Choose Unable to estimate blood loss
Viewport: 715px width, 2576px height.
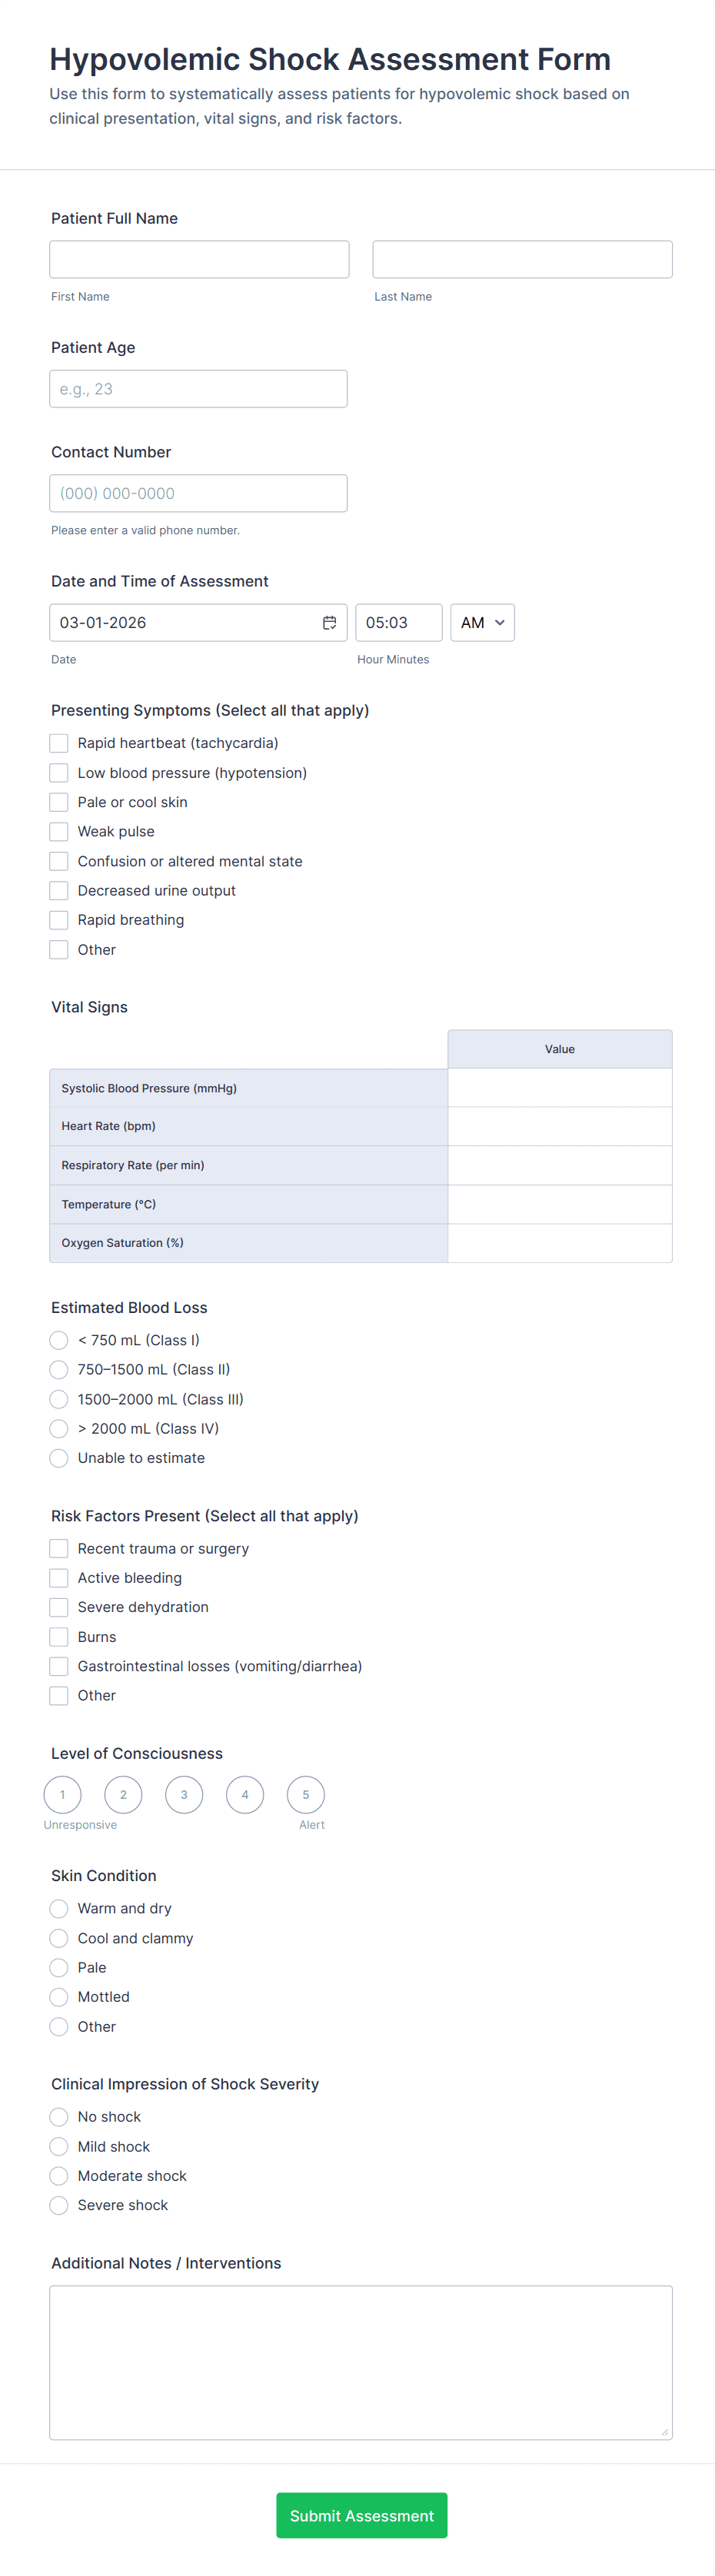point(59,1458)
